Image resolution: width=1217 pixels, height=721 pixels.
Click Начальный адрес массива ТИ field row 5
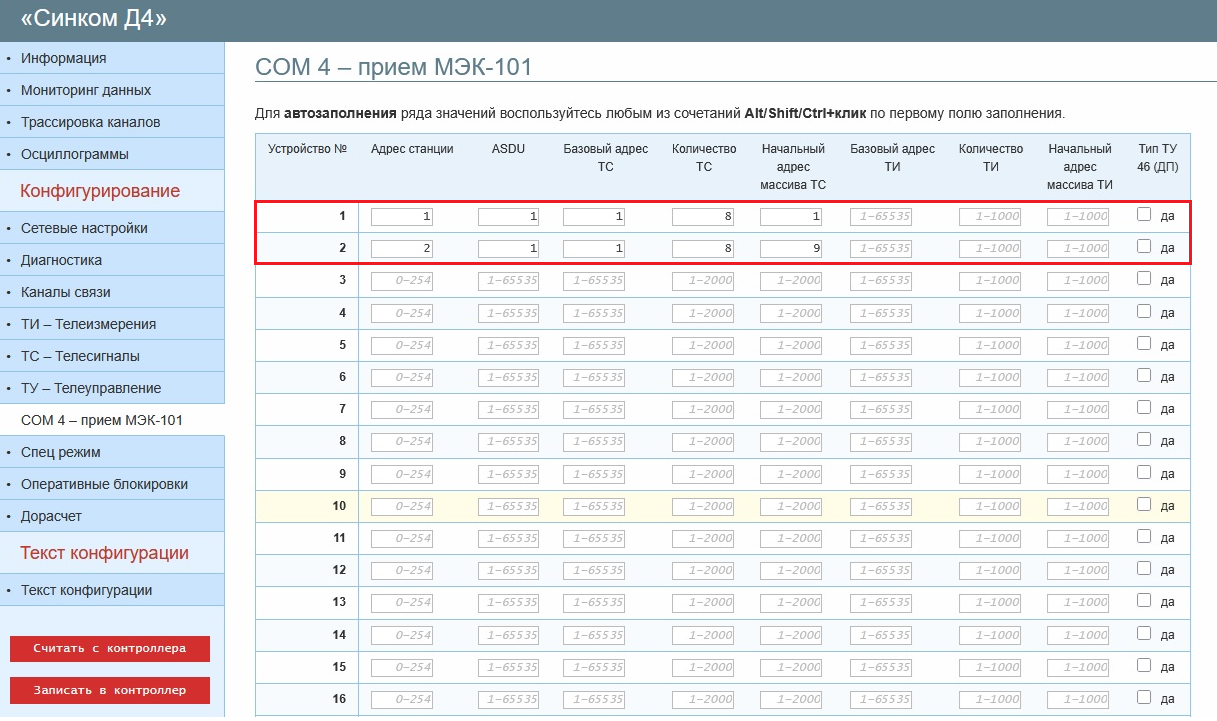[1078, 345]
